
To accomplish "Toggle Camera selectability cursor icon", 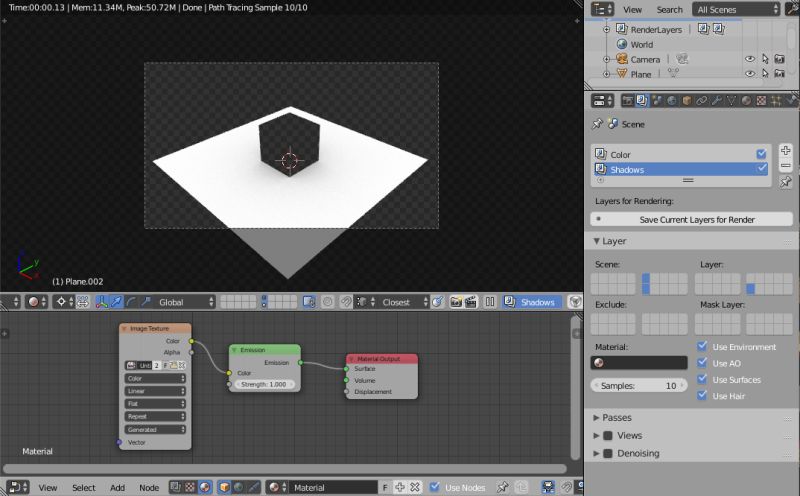I will tap(765, 59).
